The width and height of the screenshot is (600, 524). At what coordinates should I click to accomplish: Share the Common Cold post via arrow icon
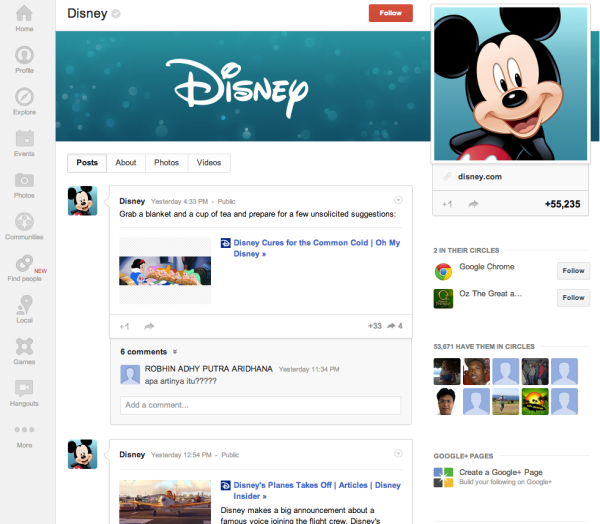point(149,326)
